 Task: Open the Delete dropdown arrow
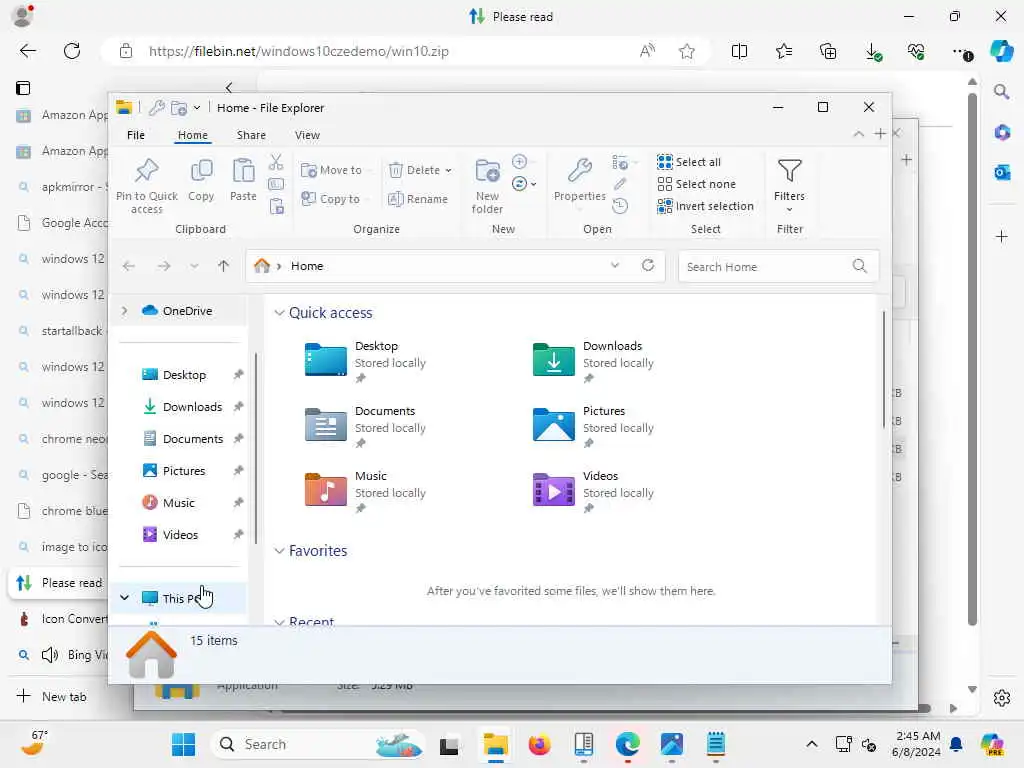(449, 170)
